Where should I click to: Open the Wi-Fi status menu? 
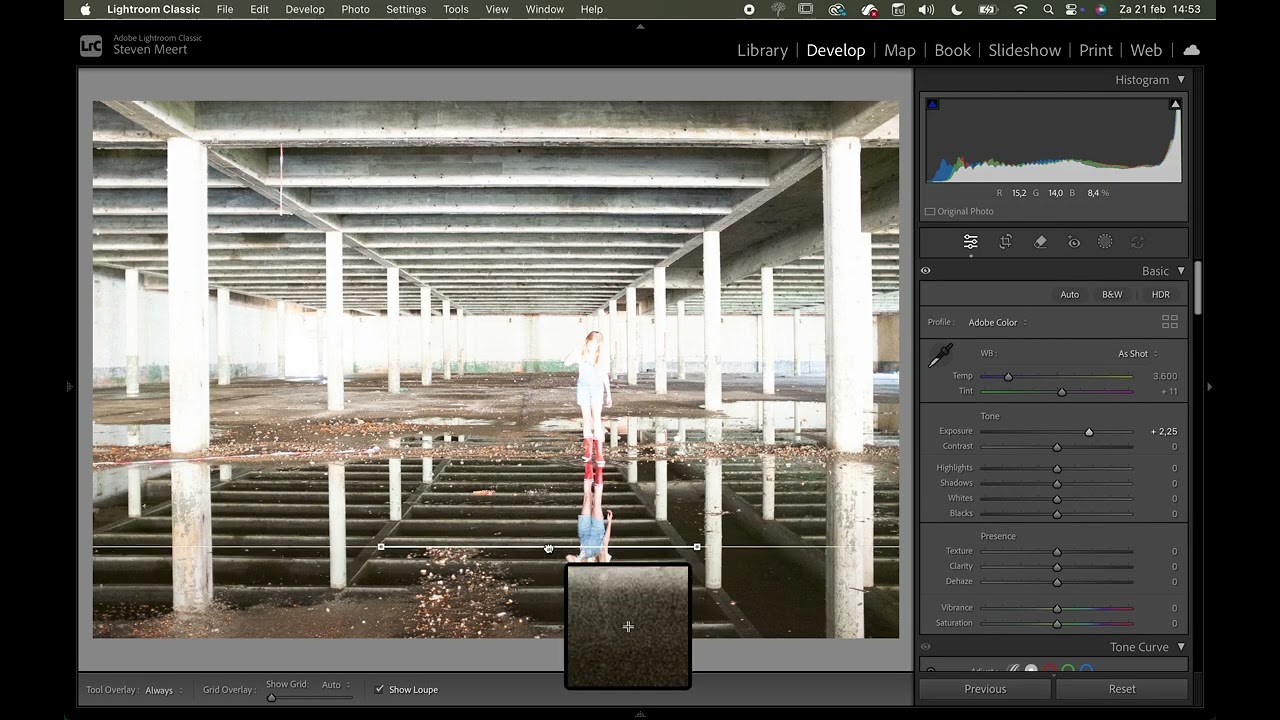pos(1020,9)
